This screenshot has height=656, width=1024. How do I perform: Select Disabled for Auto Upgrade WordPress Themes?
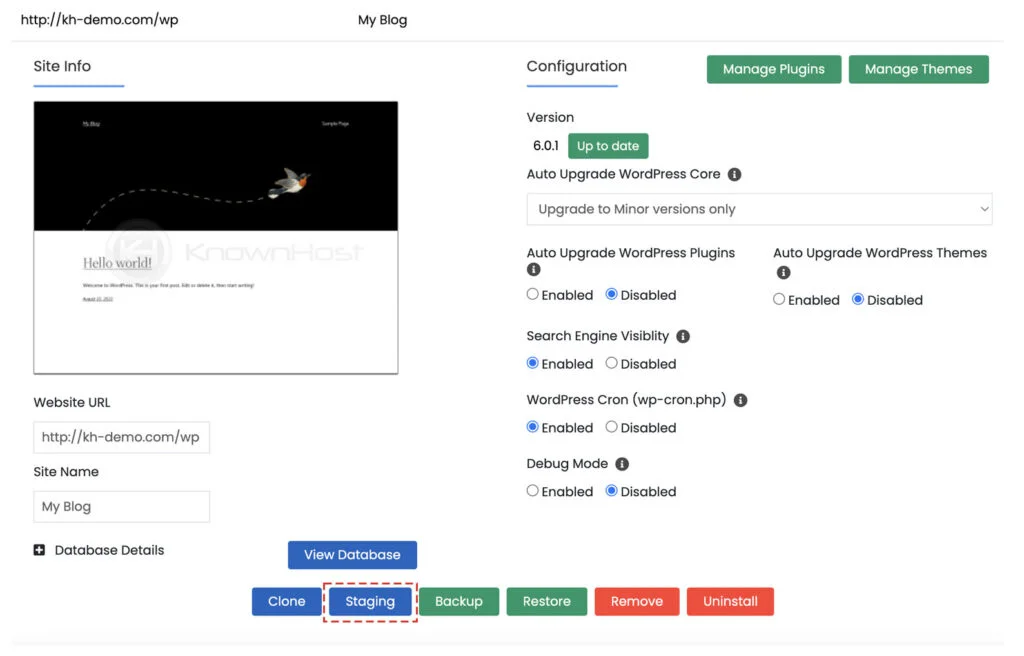(858, 299)
